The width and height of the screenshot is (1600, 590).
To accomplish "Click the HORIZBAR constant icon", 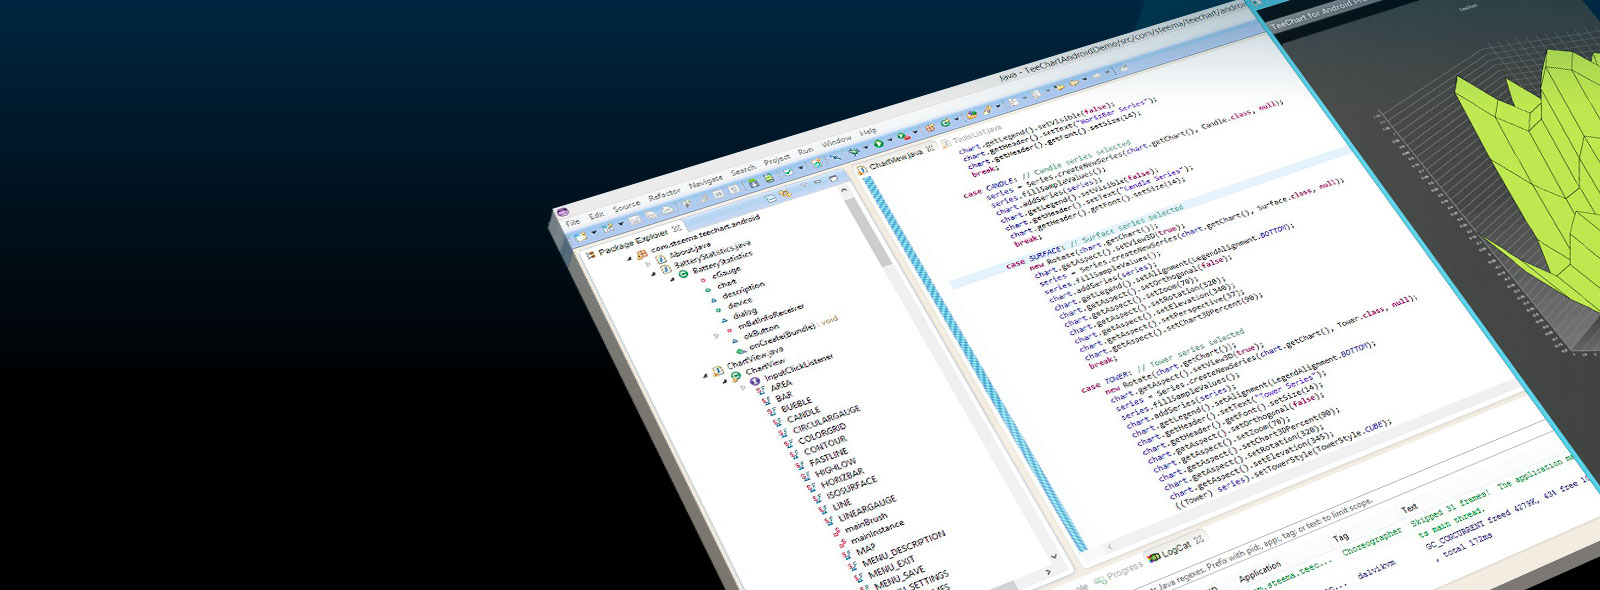I will point(811,487).
